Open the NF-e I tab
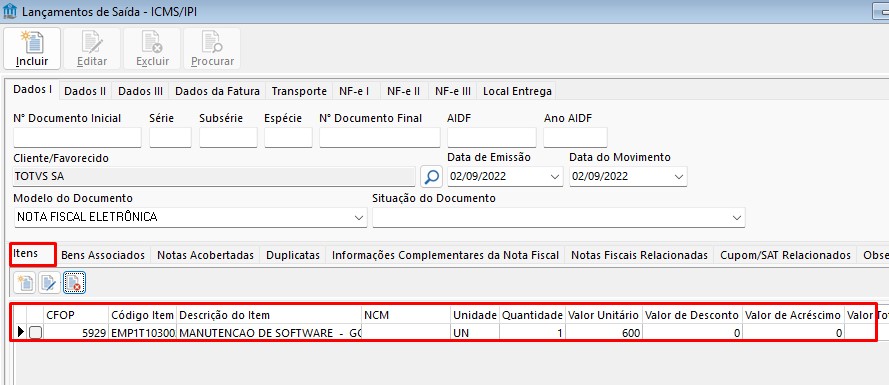The image size is (889, 385). click(354, 91)
